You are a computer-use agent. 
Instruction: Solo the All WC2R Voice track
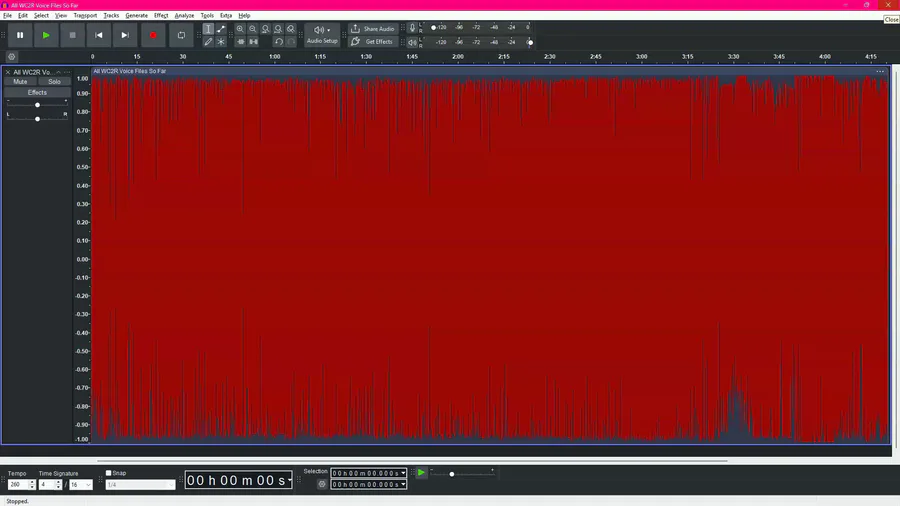click(55, 81)
